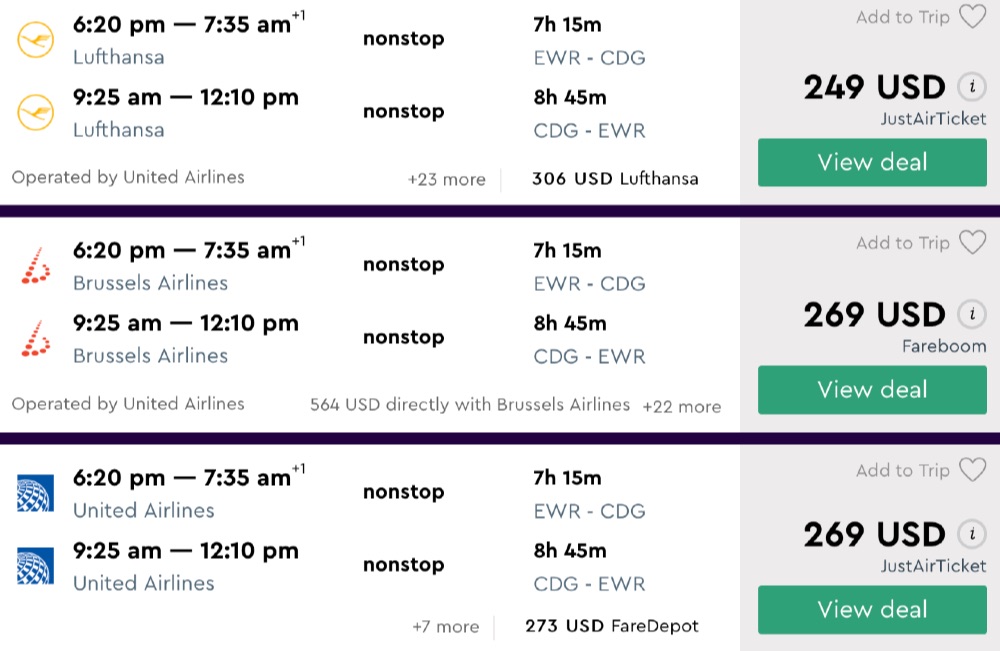Show price info for Fareboom 269 USD fare
The image size is (1000, 651).
tap(968, 314)
